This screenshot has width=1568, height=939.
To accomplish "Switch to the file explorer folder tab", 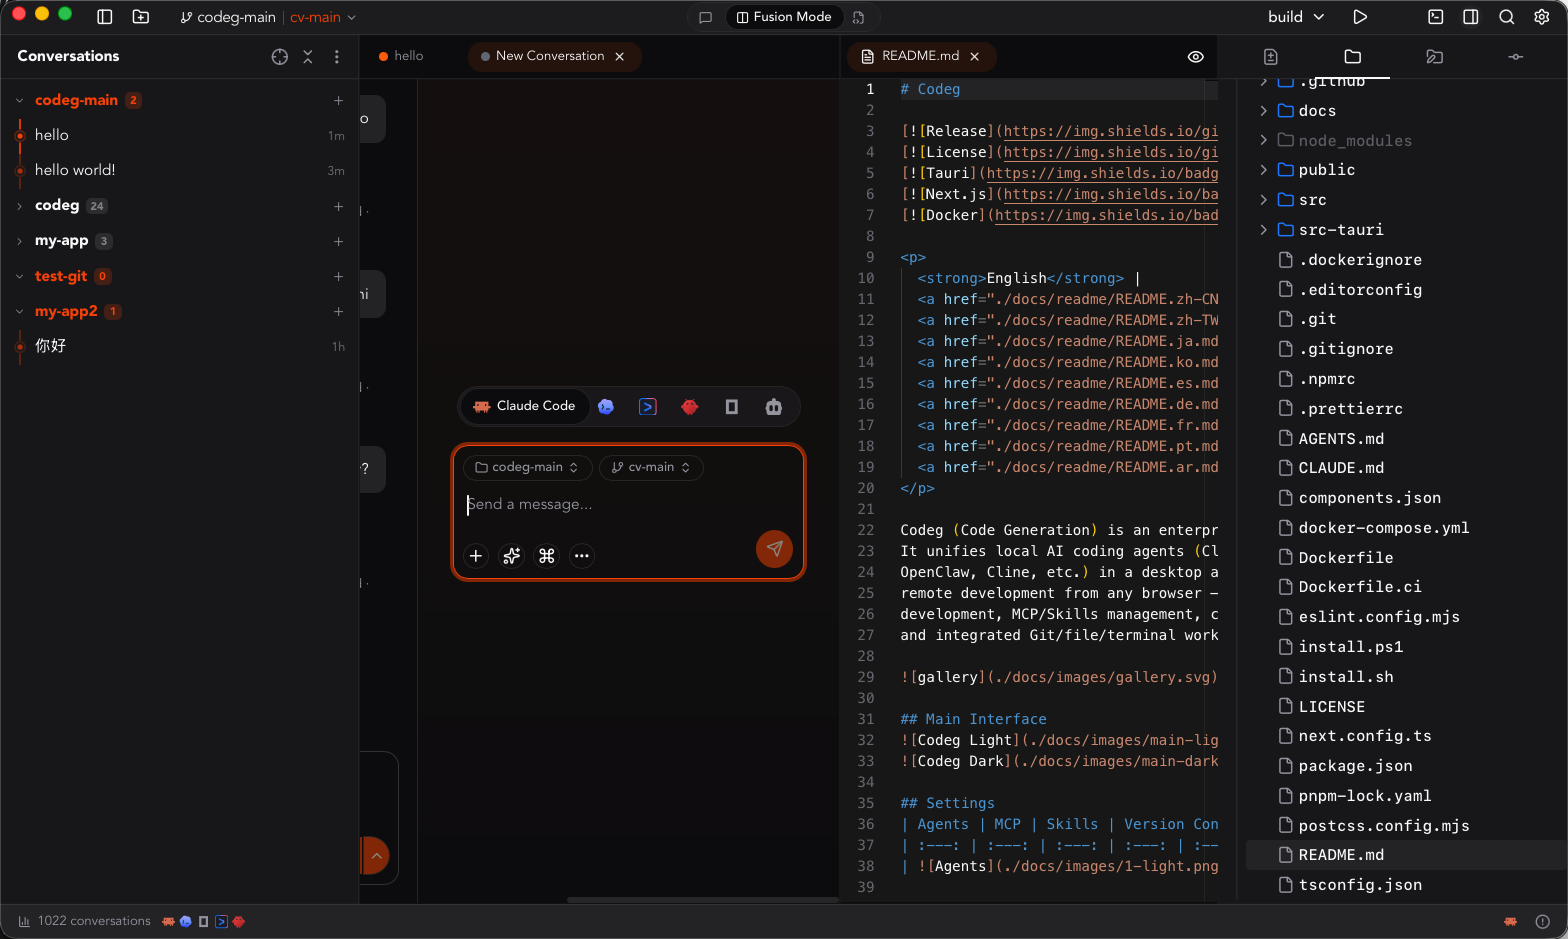I will [1353, 57].
